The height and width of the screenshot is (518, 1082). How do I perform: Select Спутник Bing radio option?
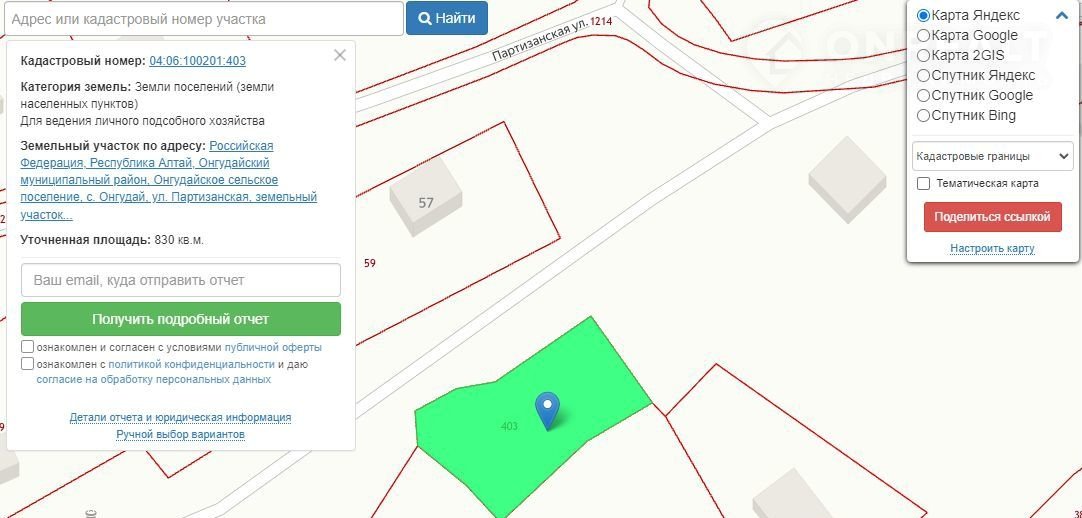tap(923, 115)
